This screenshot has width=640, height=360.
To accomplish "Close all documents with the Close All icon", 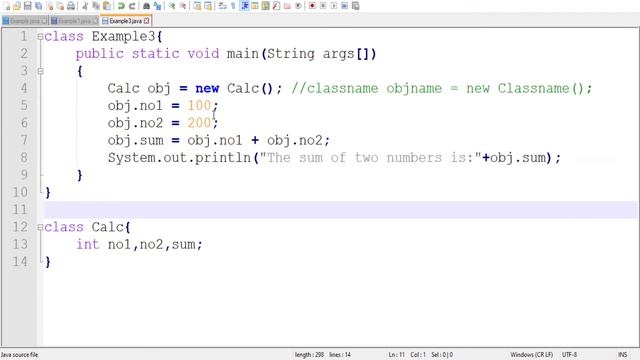I will 60,6.
